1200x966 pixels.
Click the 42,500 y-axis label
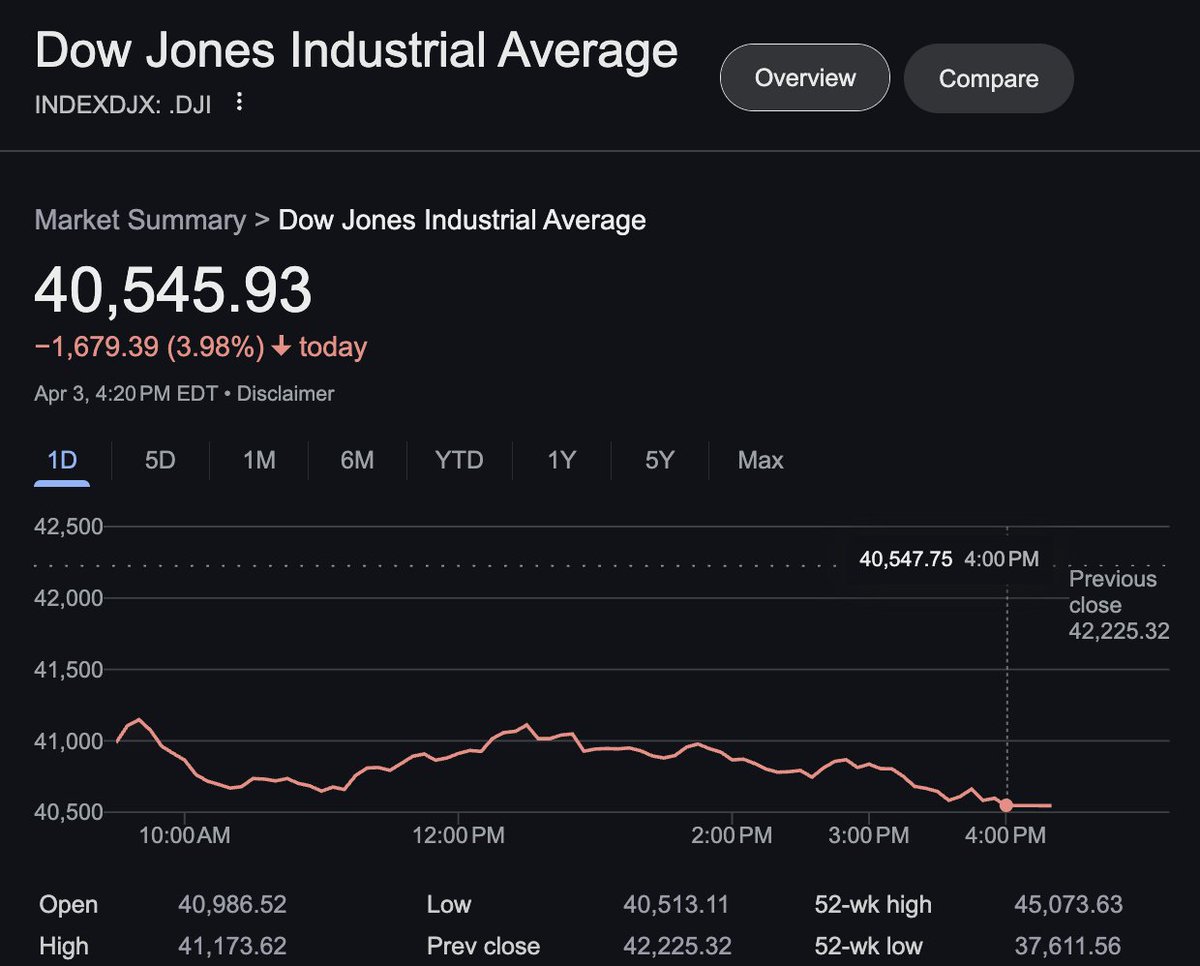point(69,527)
